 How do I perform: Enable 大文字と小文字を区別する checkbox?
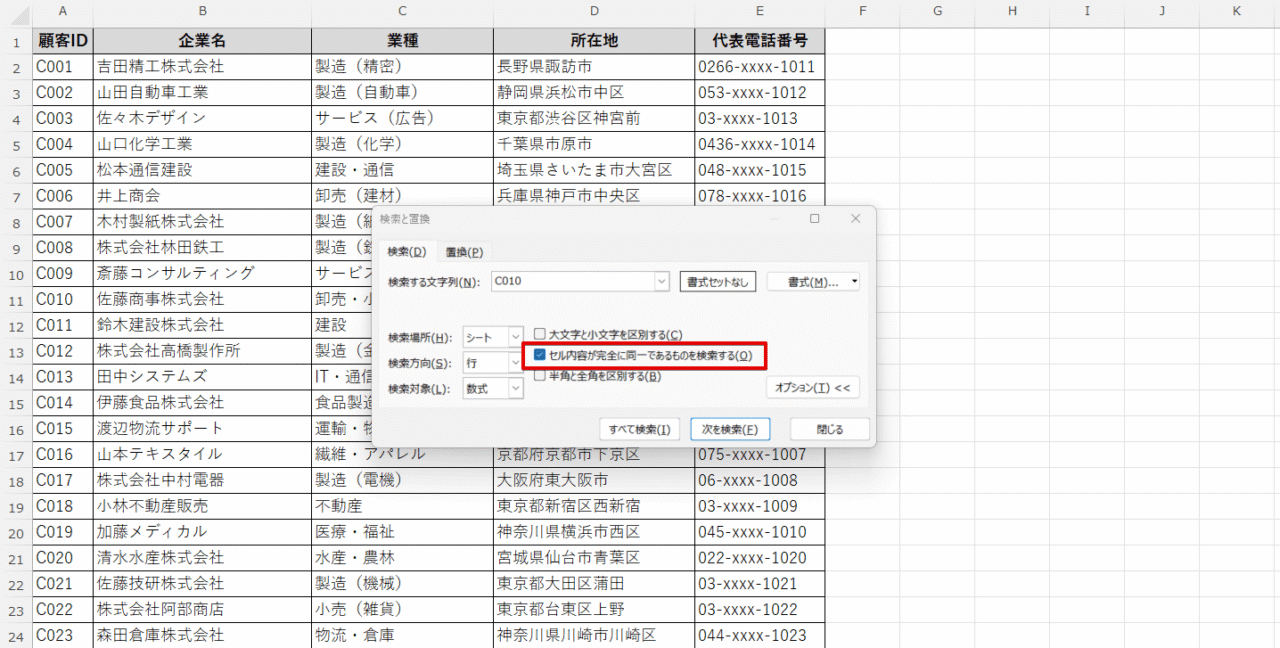coord(540,335)
